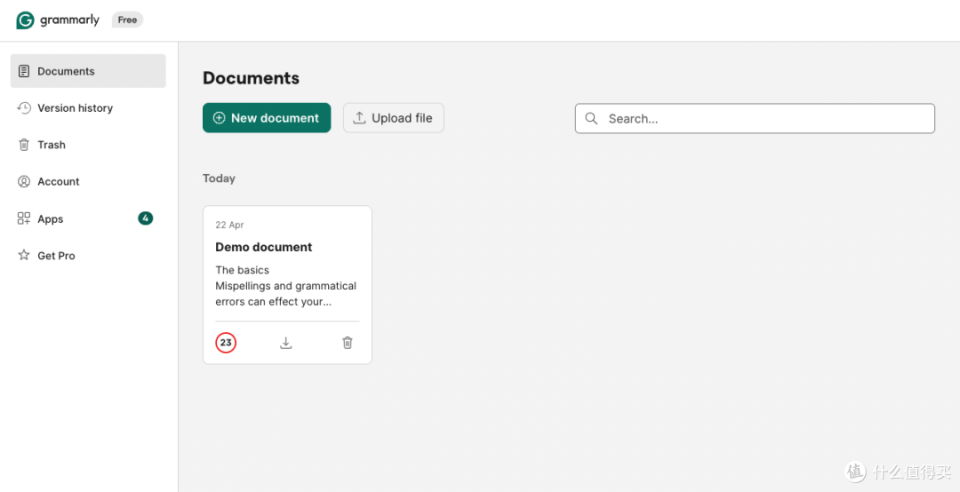
Task: Click the 22 Apr date label
Action: click(230, 225)
